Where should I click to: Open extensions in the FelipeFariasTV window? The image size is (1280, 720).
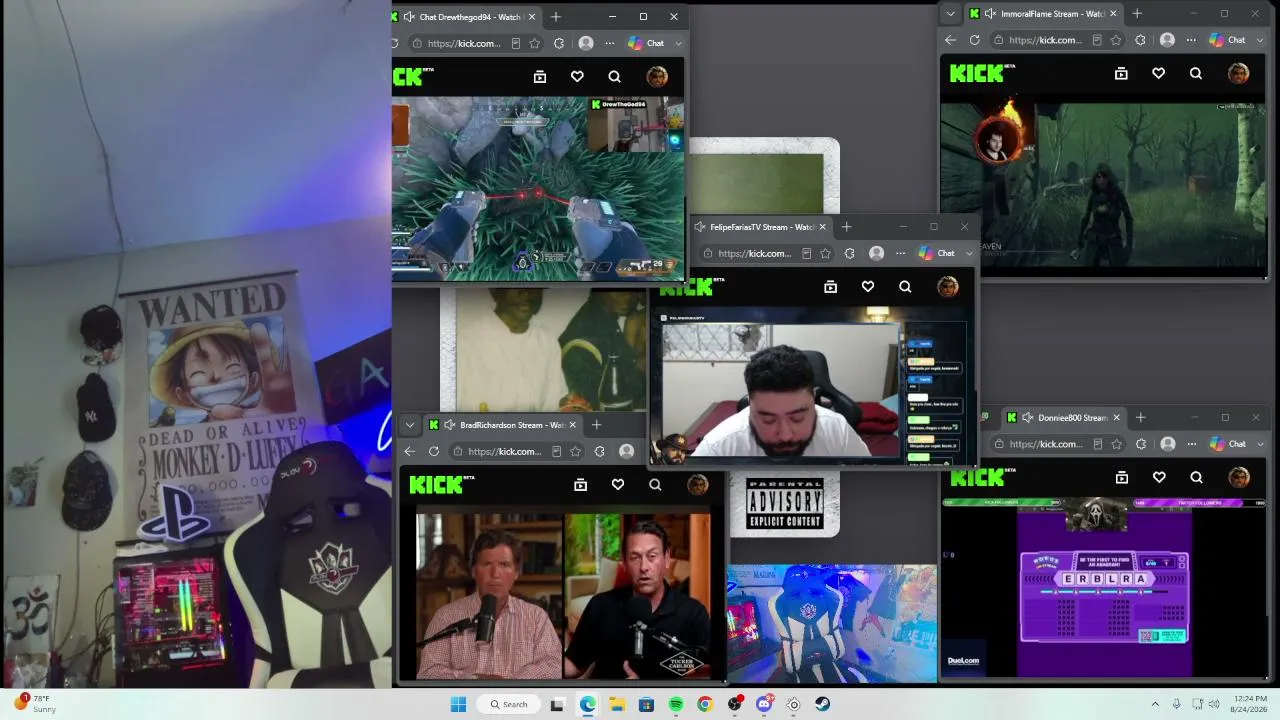coord(850,254)
